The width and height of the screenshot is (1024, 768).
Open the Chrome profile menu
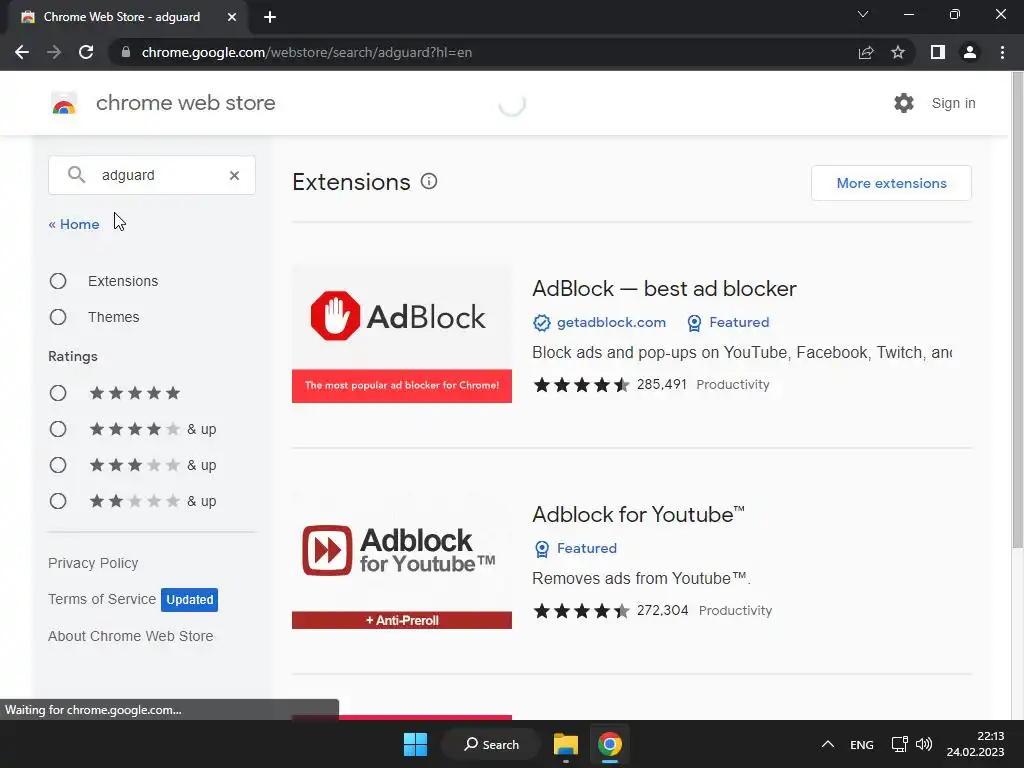[x=970, y=52]
